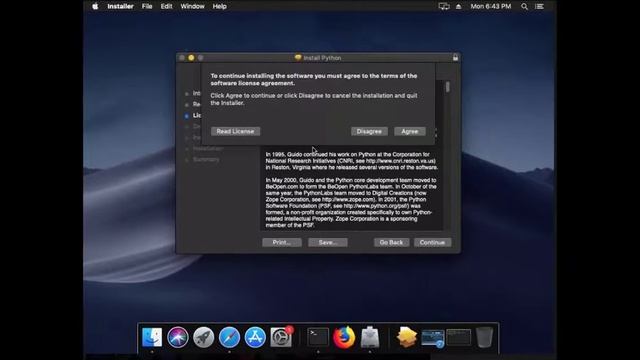The image size is (640, 360).
Task: Open the Window menu
Action: pos(192,6)
